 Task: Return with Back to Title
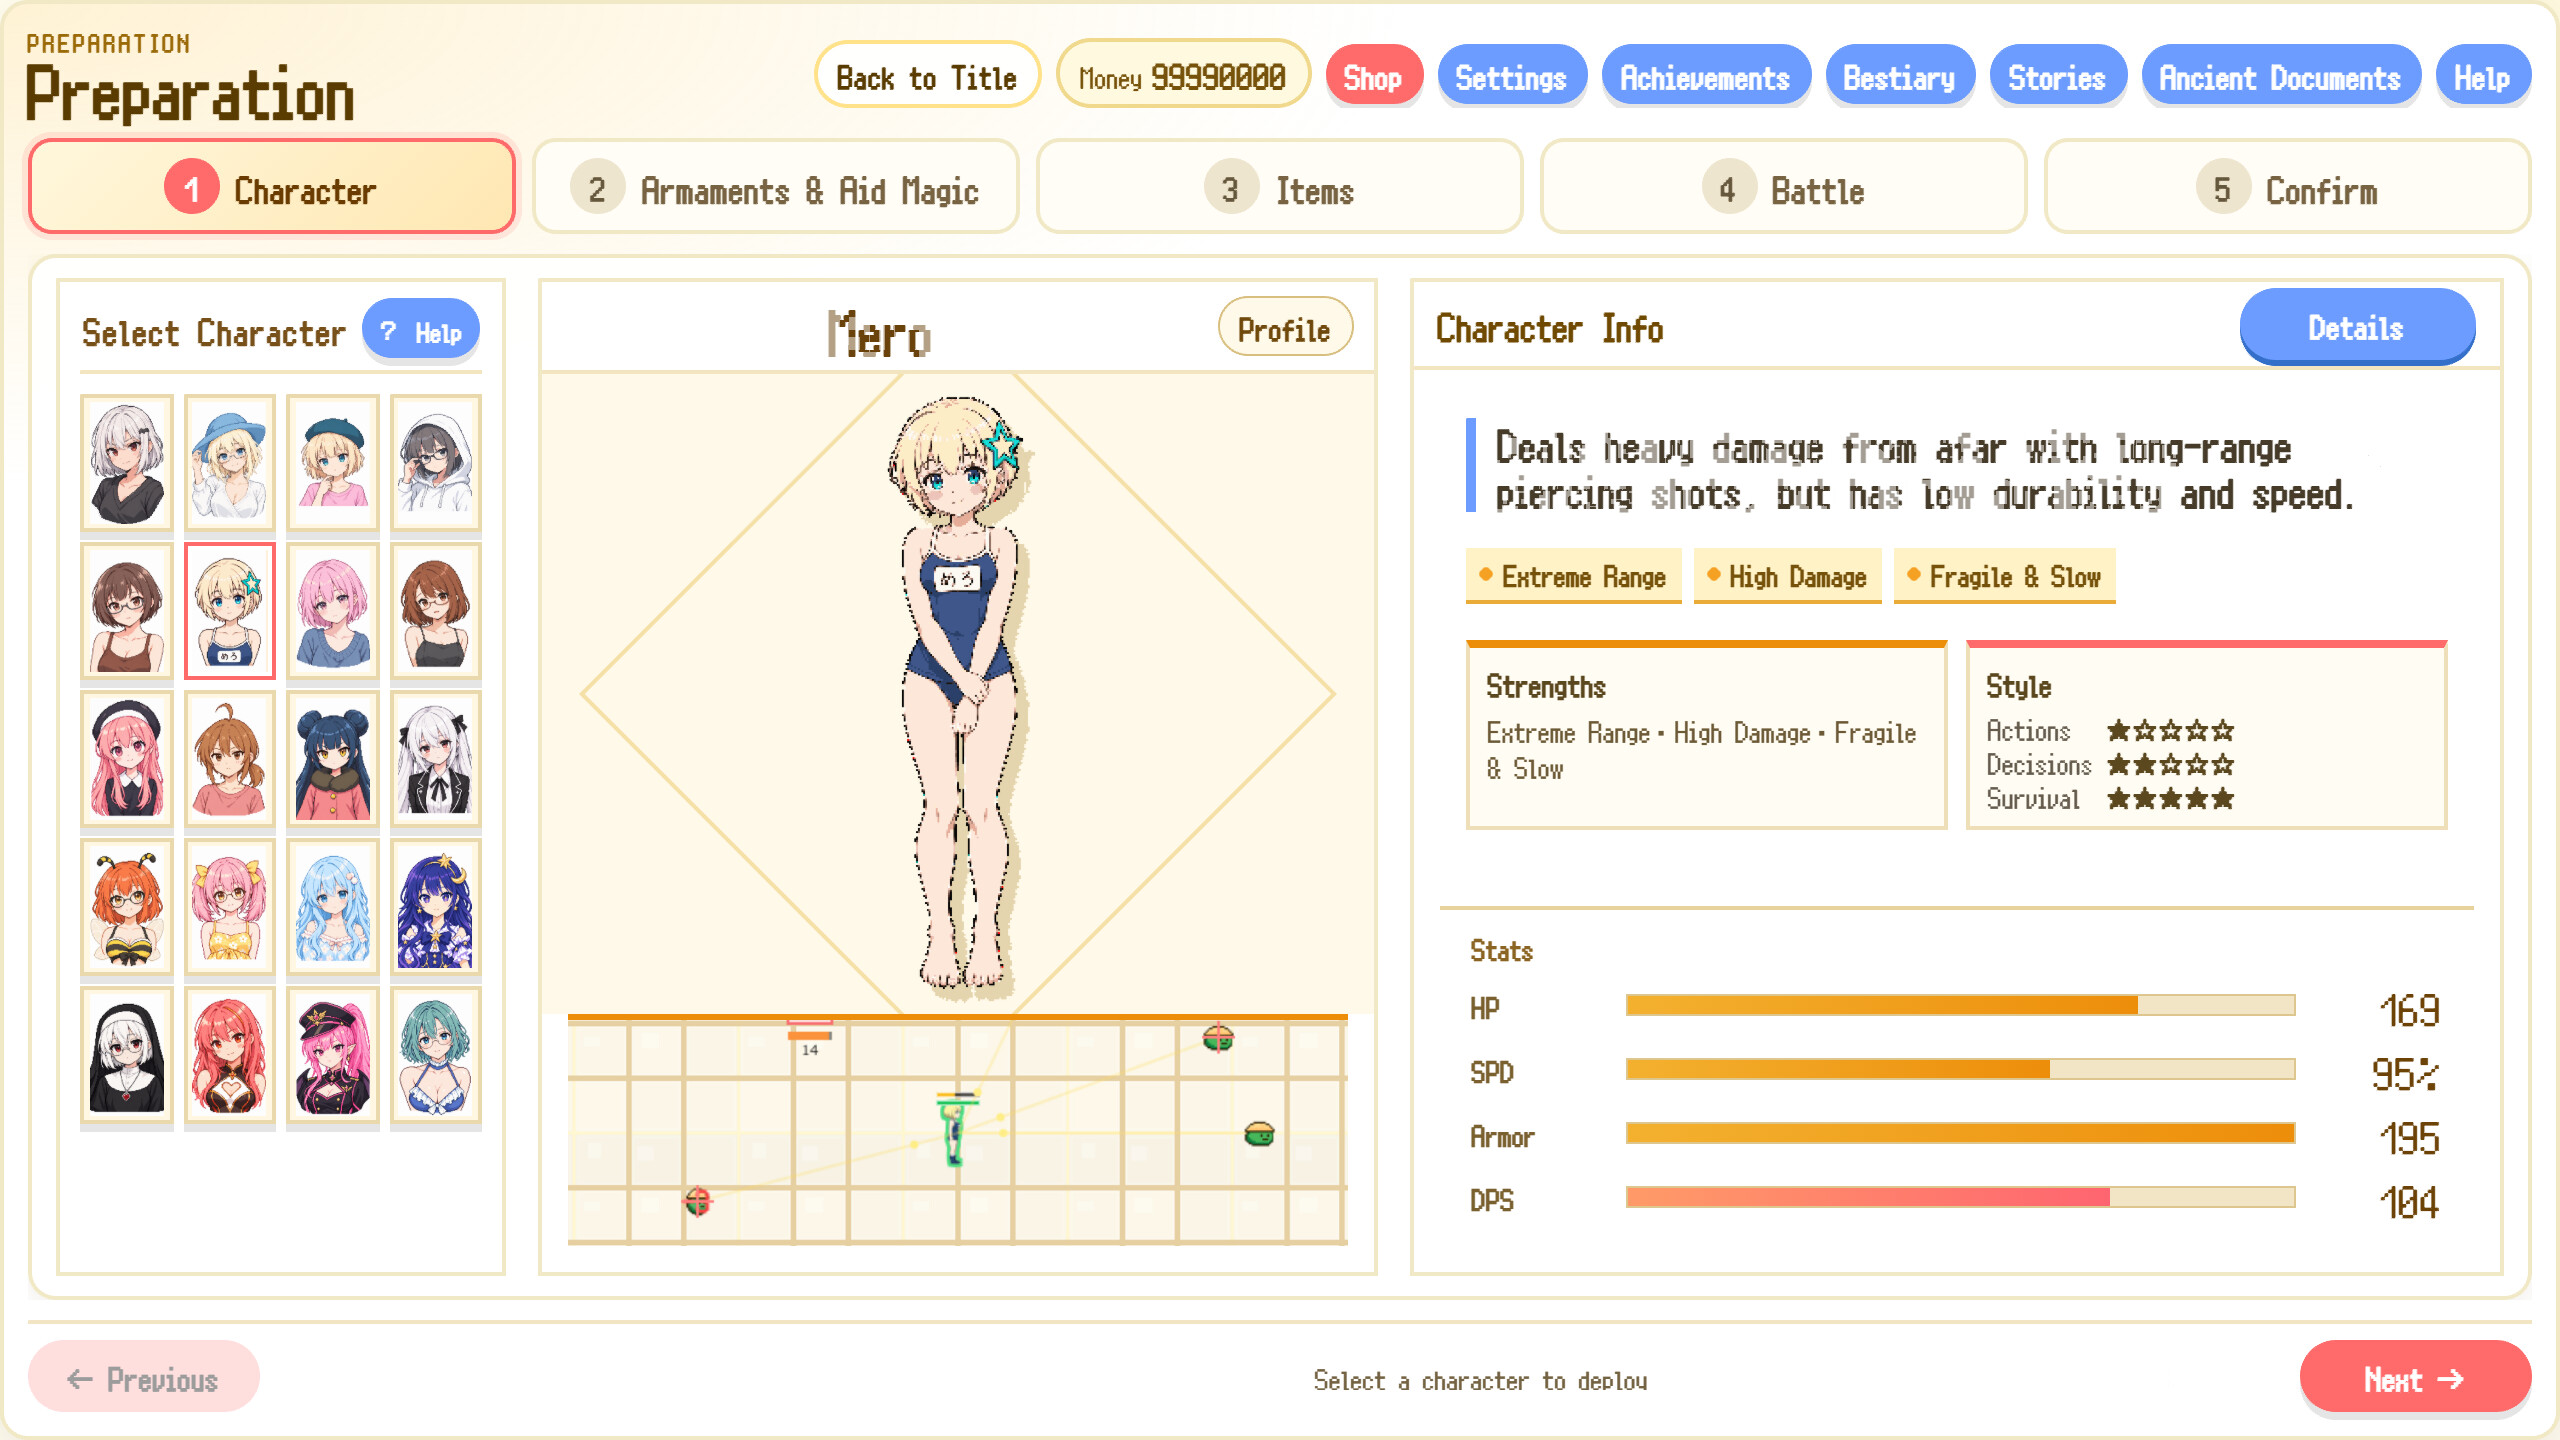coord(927,76)
